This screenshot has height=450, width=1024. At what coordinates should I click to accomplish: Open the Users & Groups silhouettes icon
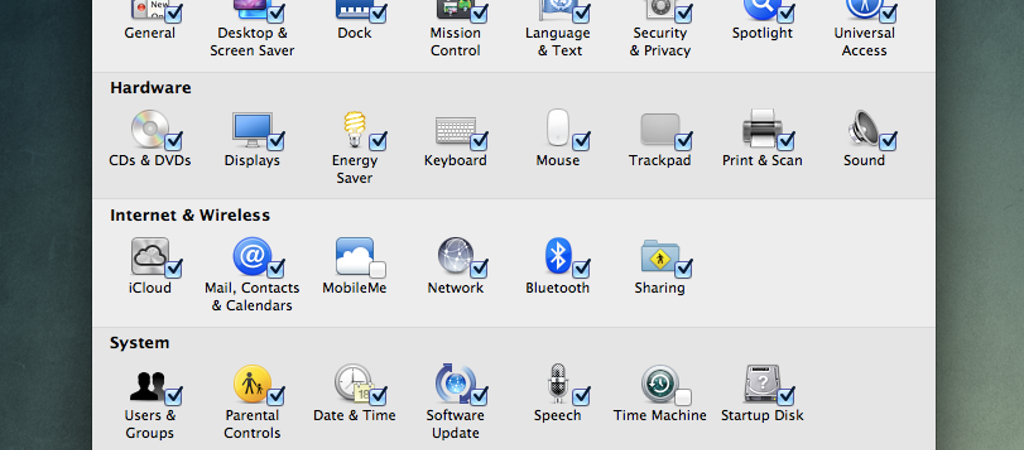(150, 385)
